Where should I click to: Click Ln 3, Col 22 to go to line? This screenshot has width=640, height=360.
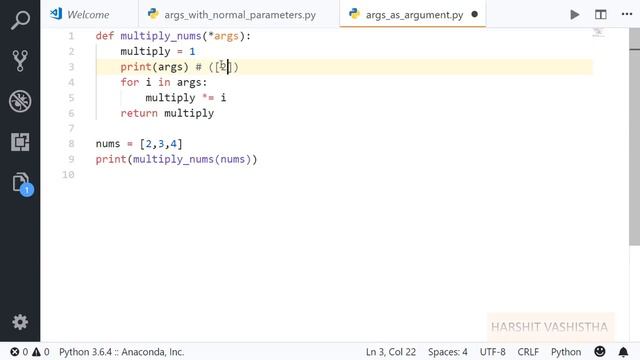tap(391, 352)
